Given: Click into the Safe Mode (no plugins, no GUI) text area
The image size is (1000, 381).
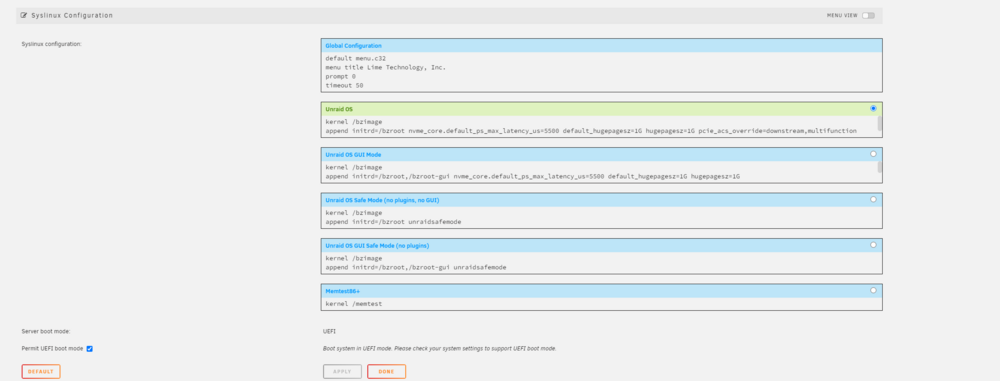Looking at the screenshot, I should [601, 217].
